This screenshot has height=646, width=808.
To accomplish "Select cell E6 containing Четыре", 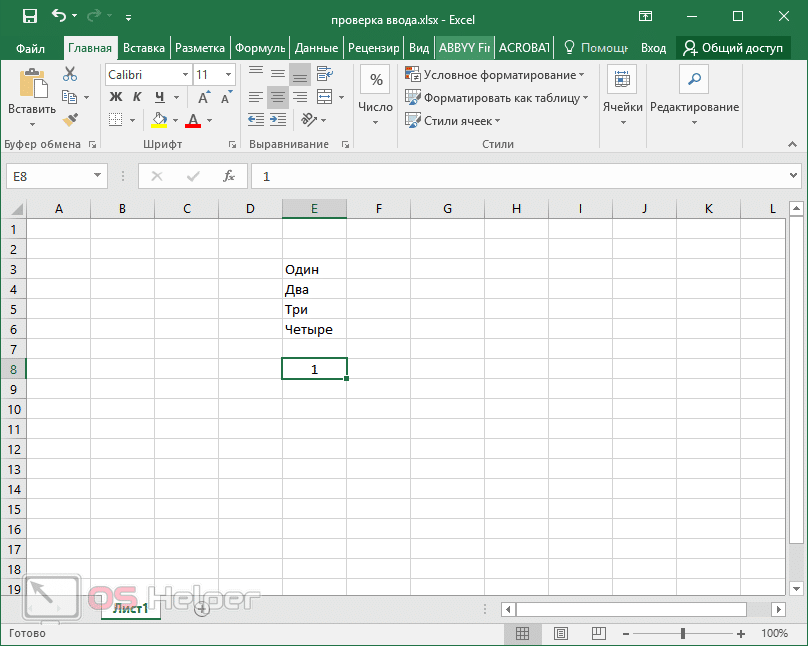I will (x=314, y=329).
